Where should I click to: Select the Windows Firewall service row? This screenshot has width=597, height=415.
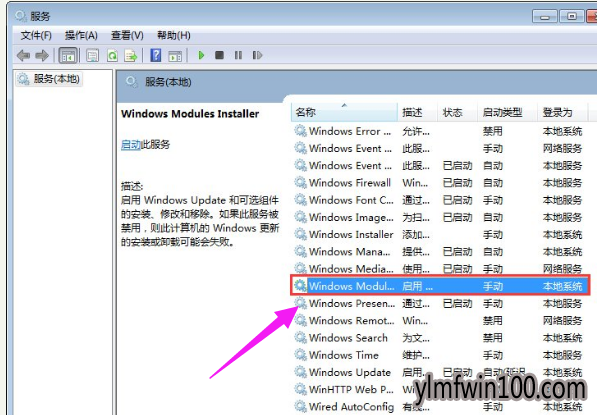(x=440, y=183)
